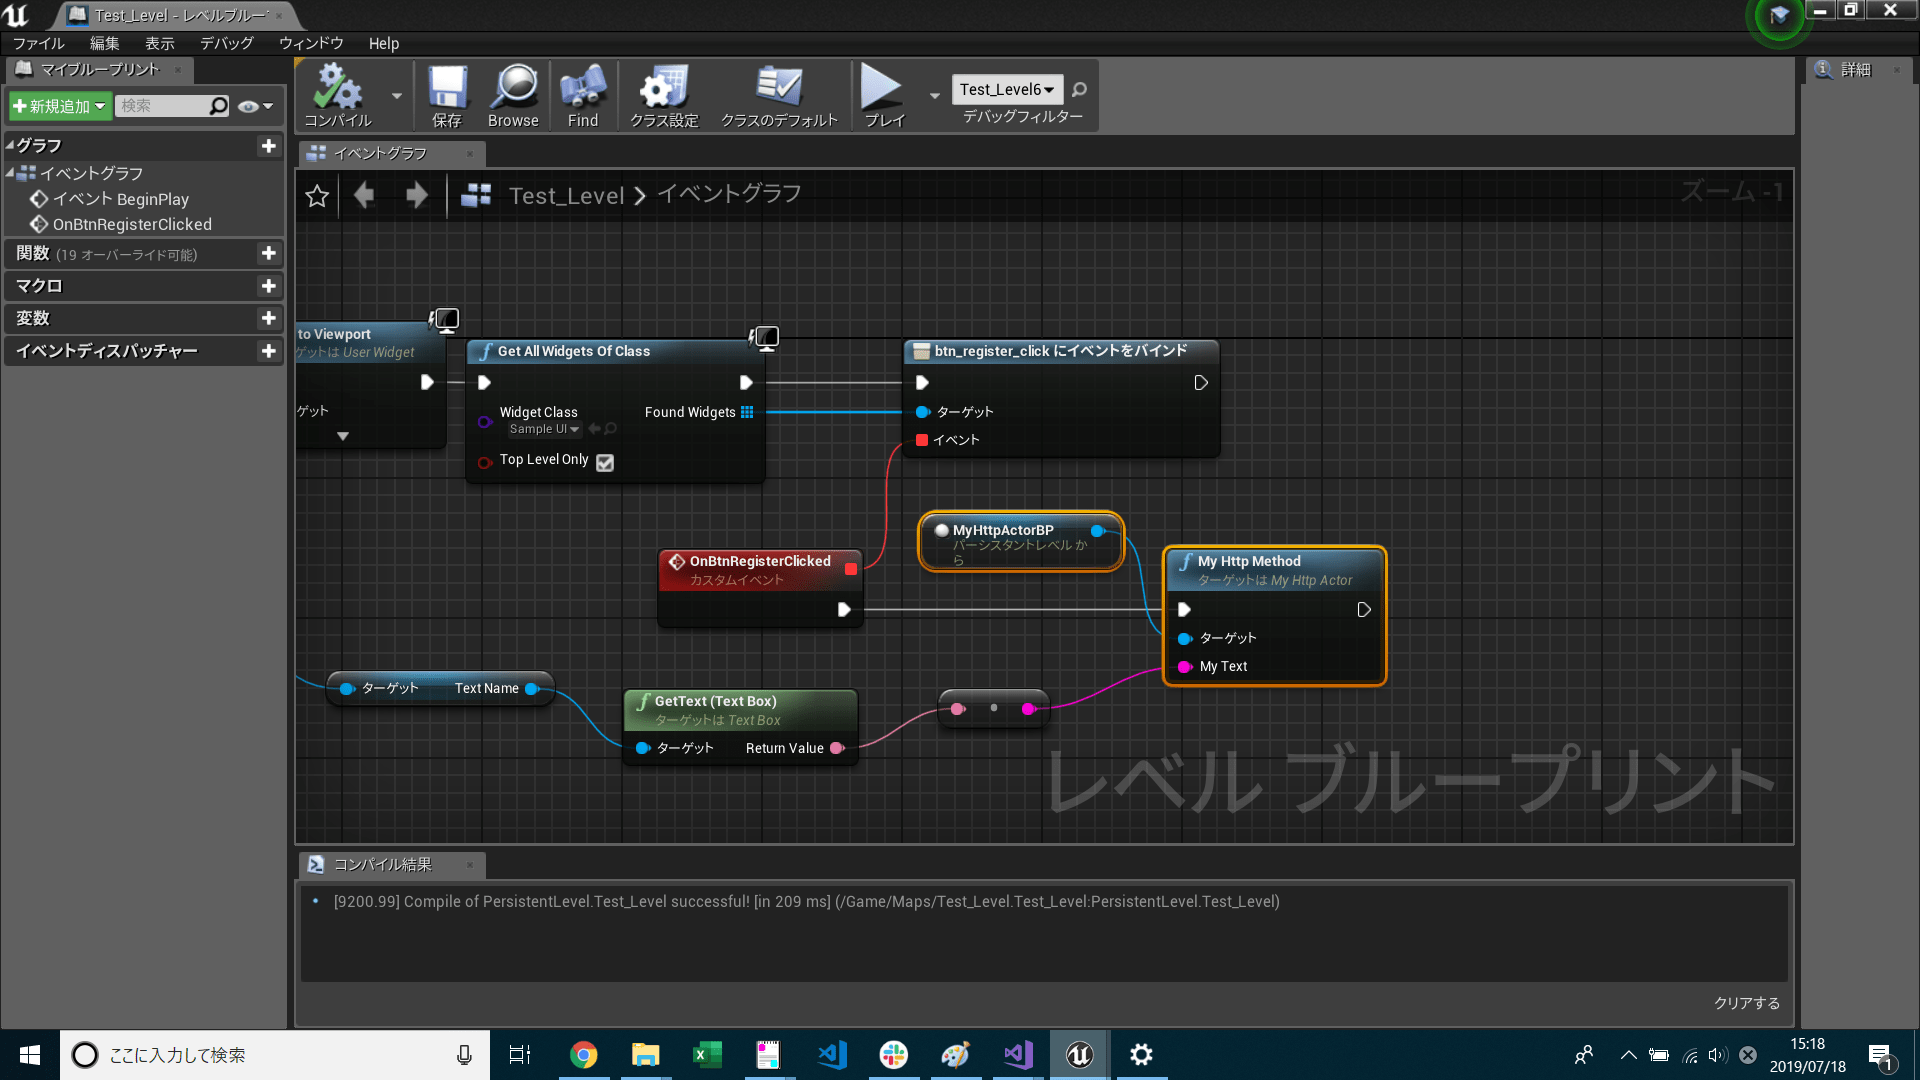The width and height of the screenshot is (1920, 1080).
Task: Open the play options dropdown arrow
Action: 935,96
